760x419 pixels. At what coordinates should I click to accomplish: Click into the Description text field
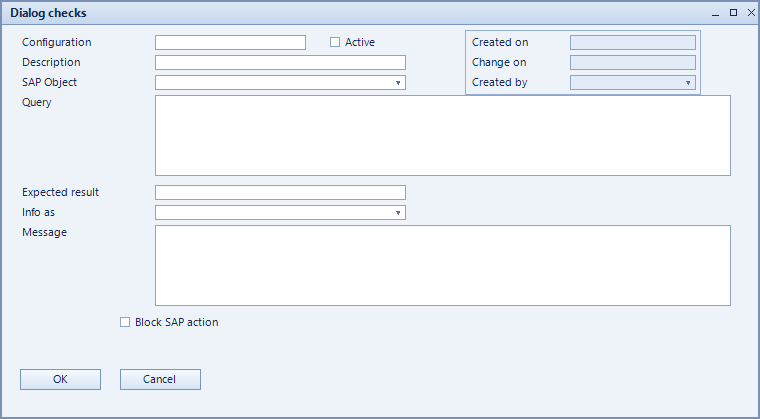(x=280, y=63)
